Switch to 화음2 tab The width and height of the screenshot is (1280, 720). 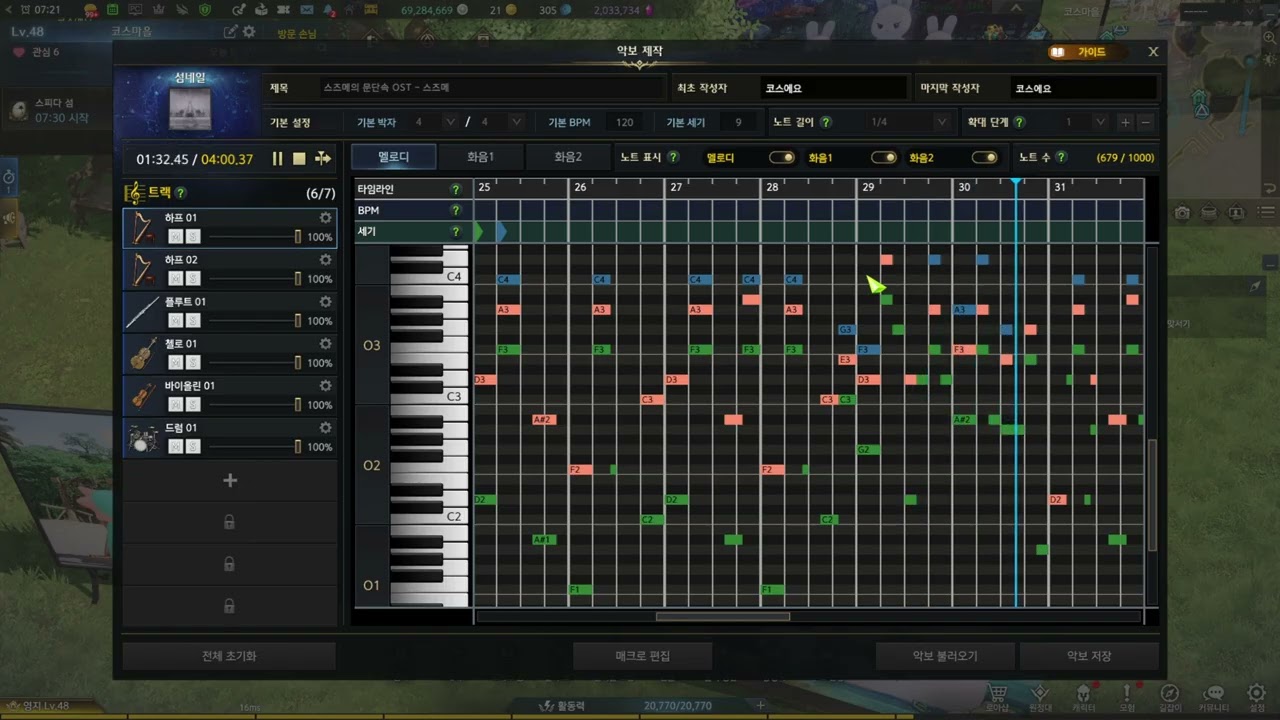[568, 157]
